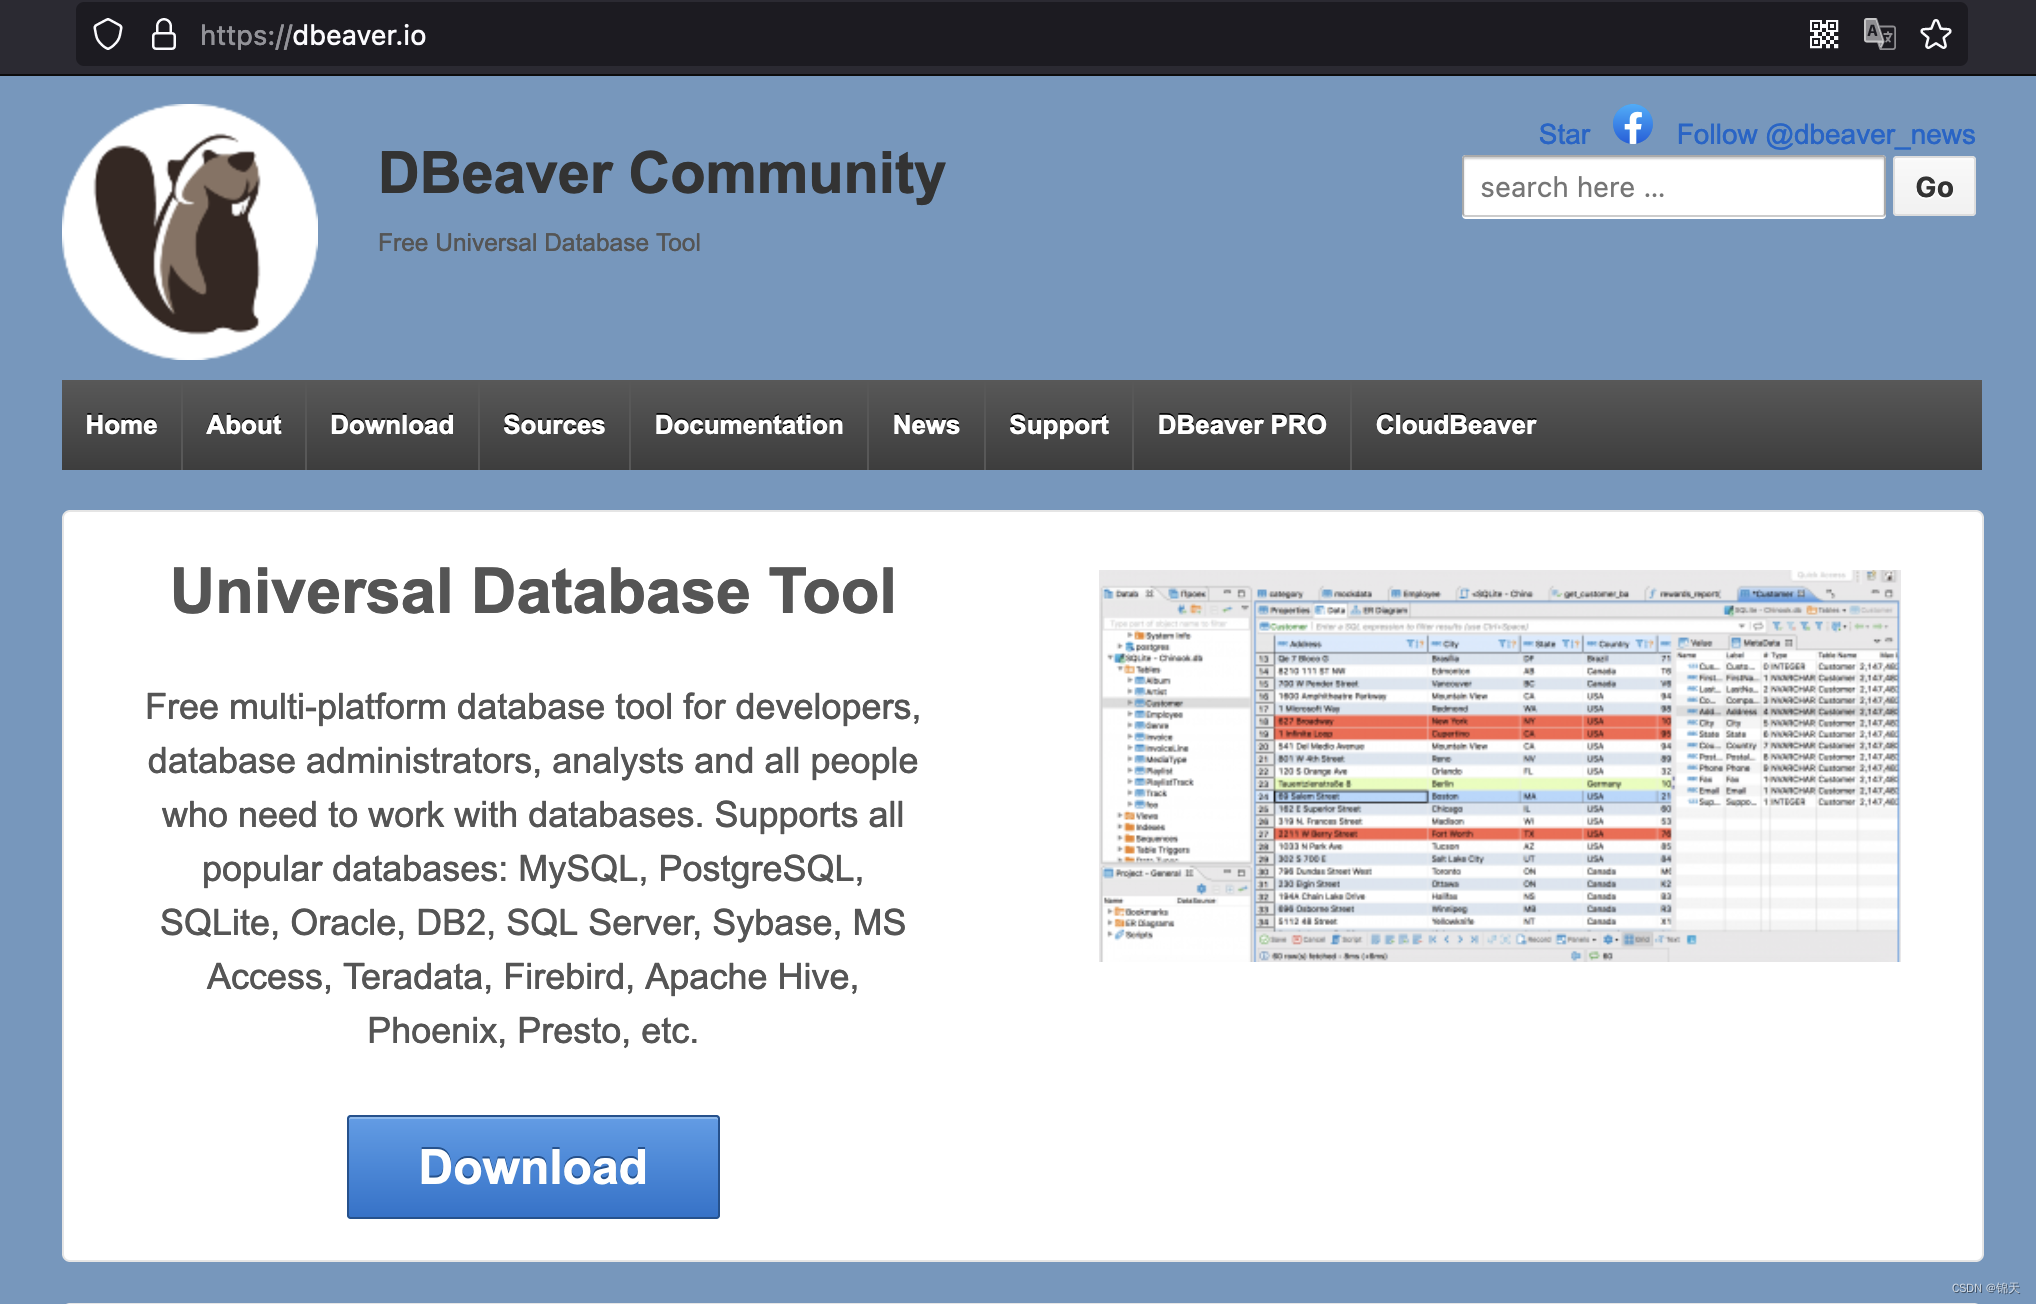2036x1304 pixels.
Task: Go to Download in the navigation bar
Action: (392, 425)
